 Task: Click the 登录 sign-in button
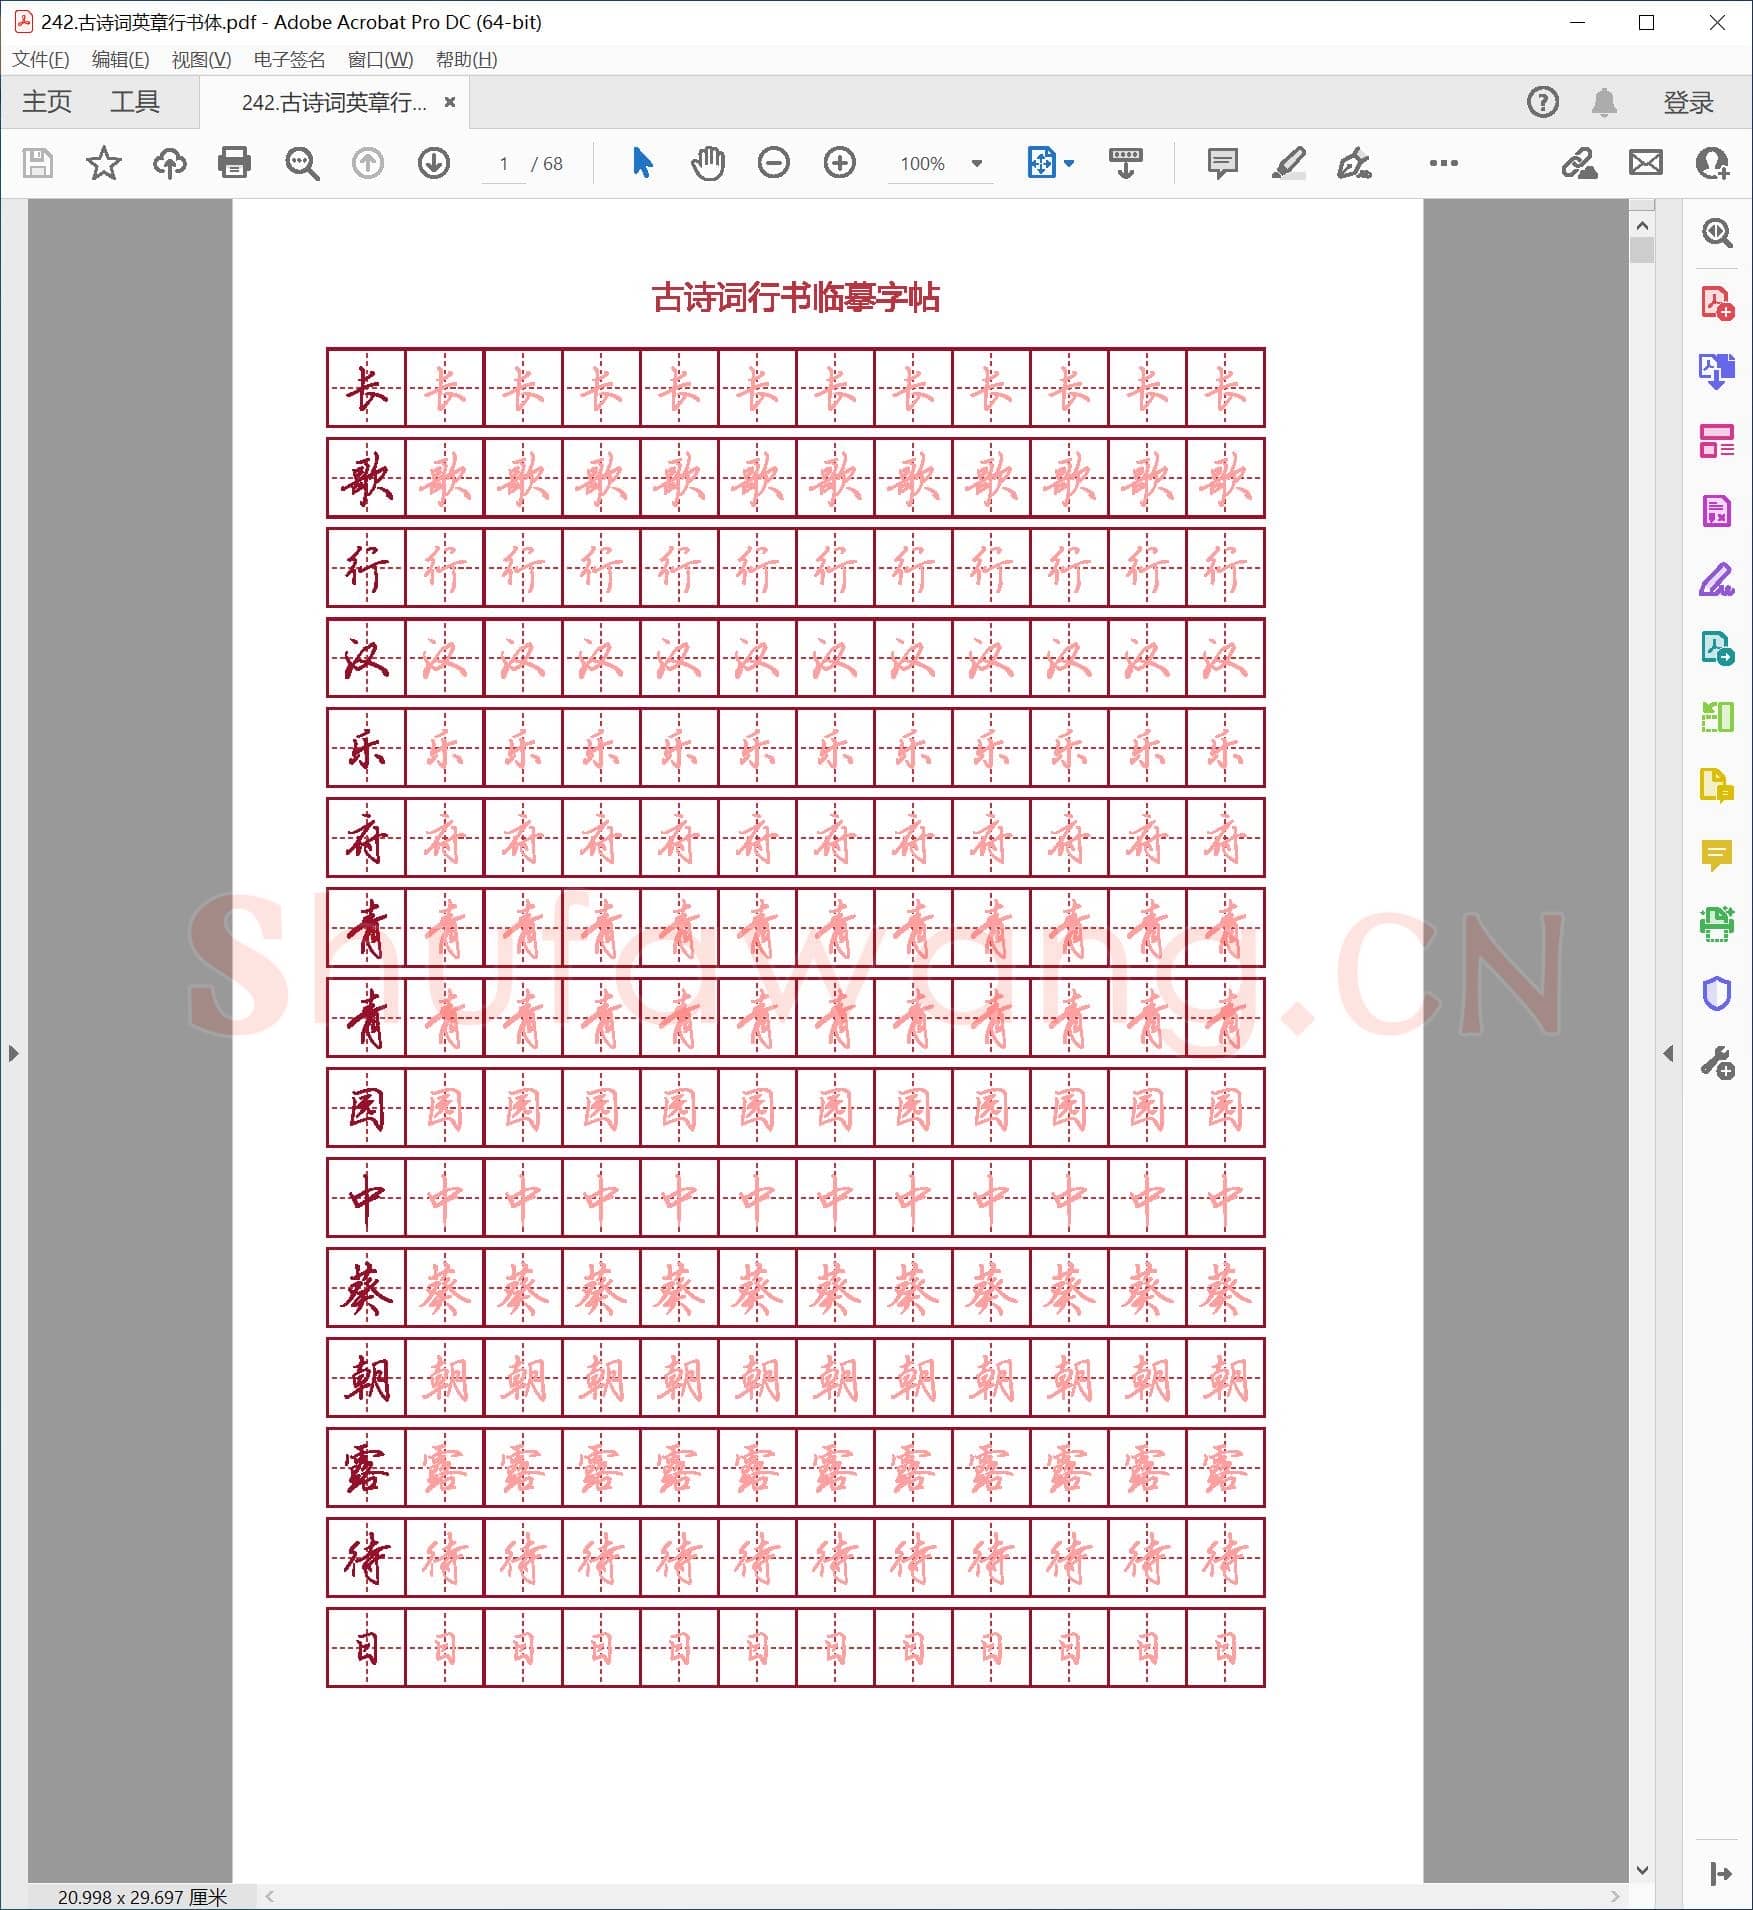tap(1687, 102)
